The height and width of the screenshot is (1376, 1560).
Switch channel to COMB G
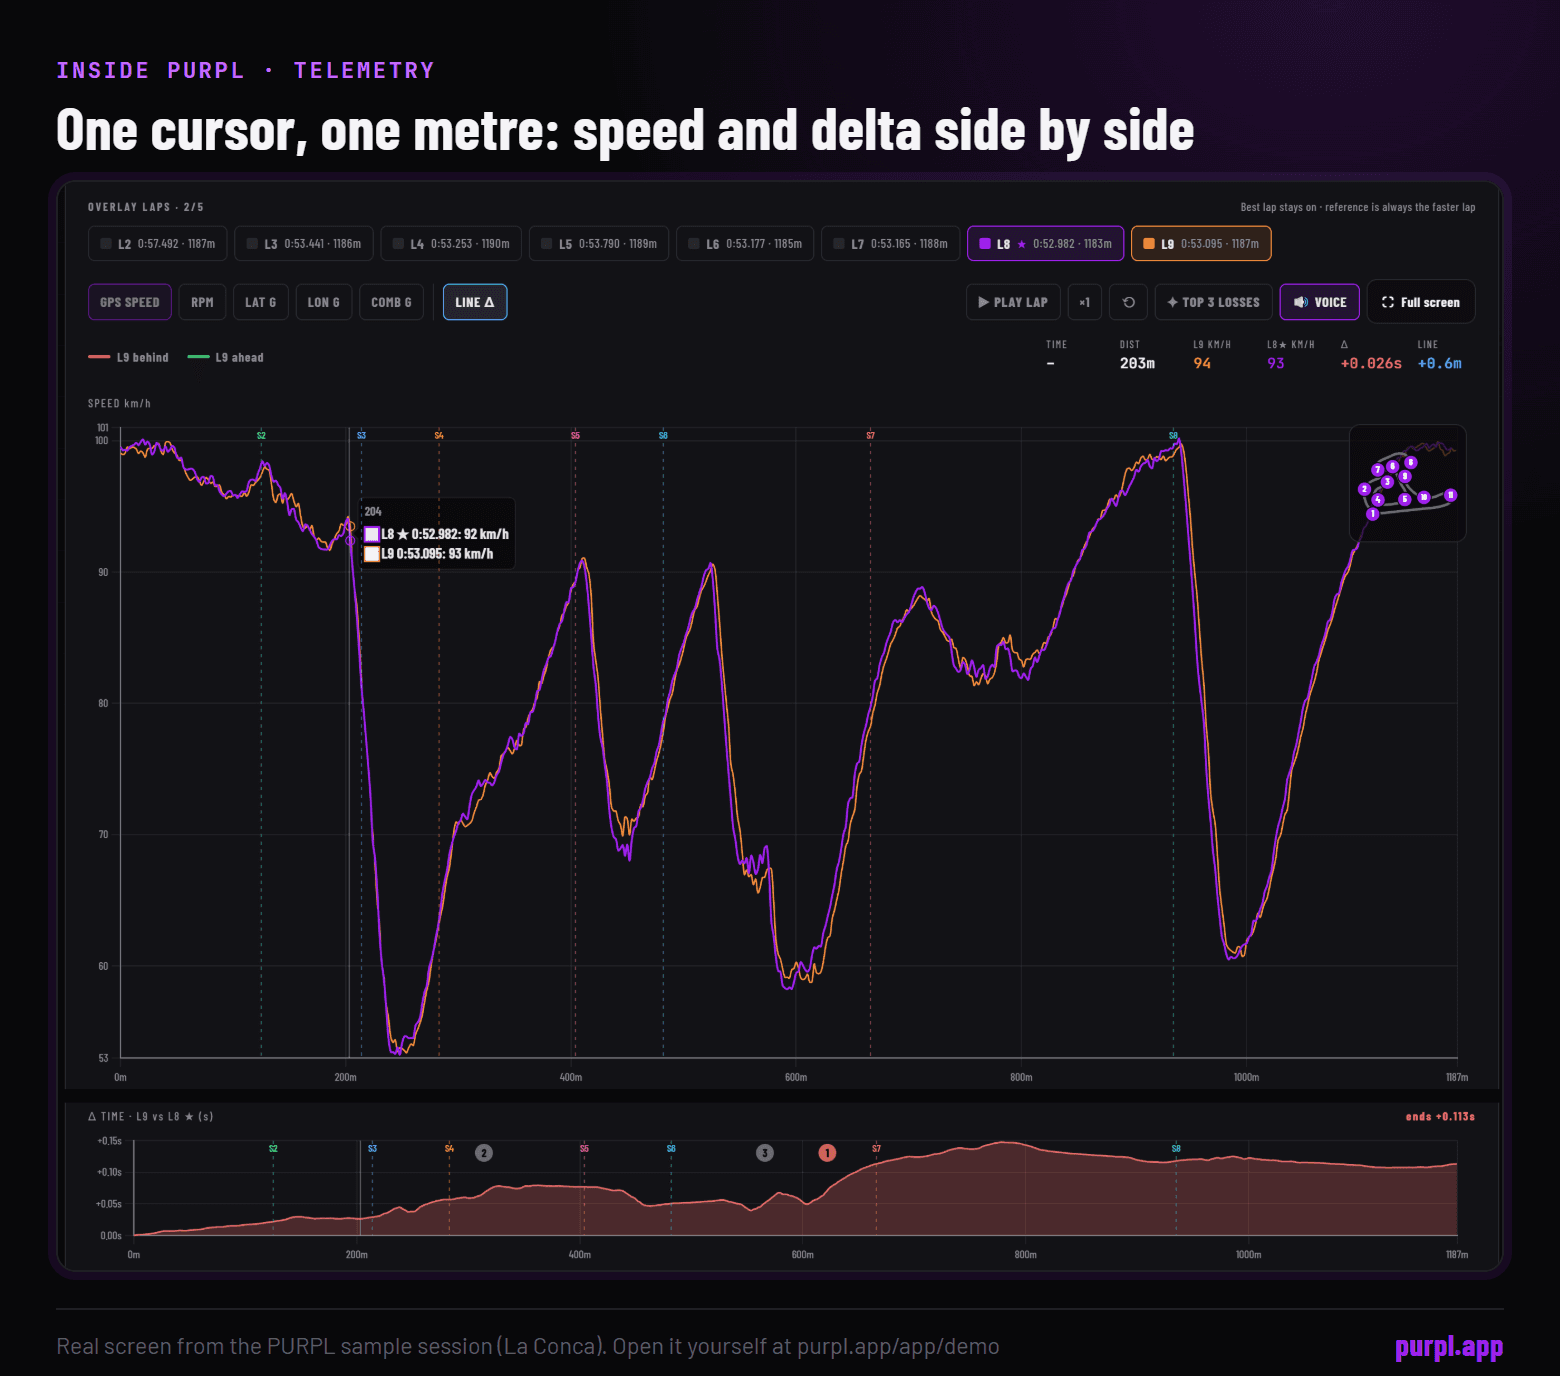pyautogui.click(x=391, y=302)
